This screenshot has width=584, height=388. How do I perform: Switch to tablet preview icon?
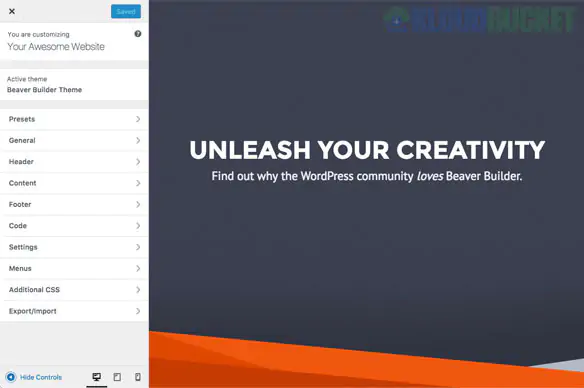[117, 377]
